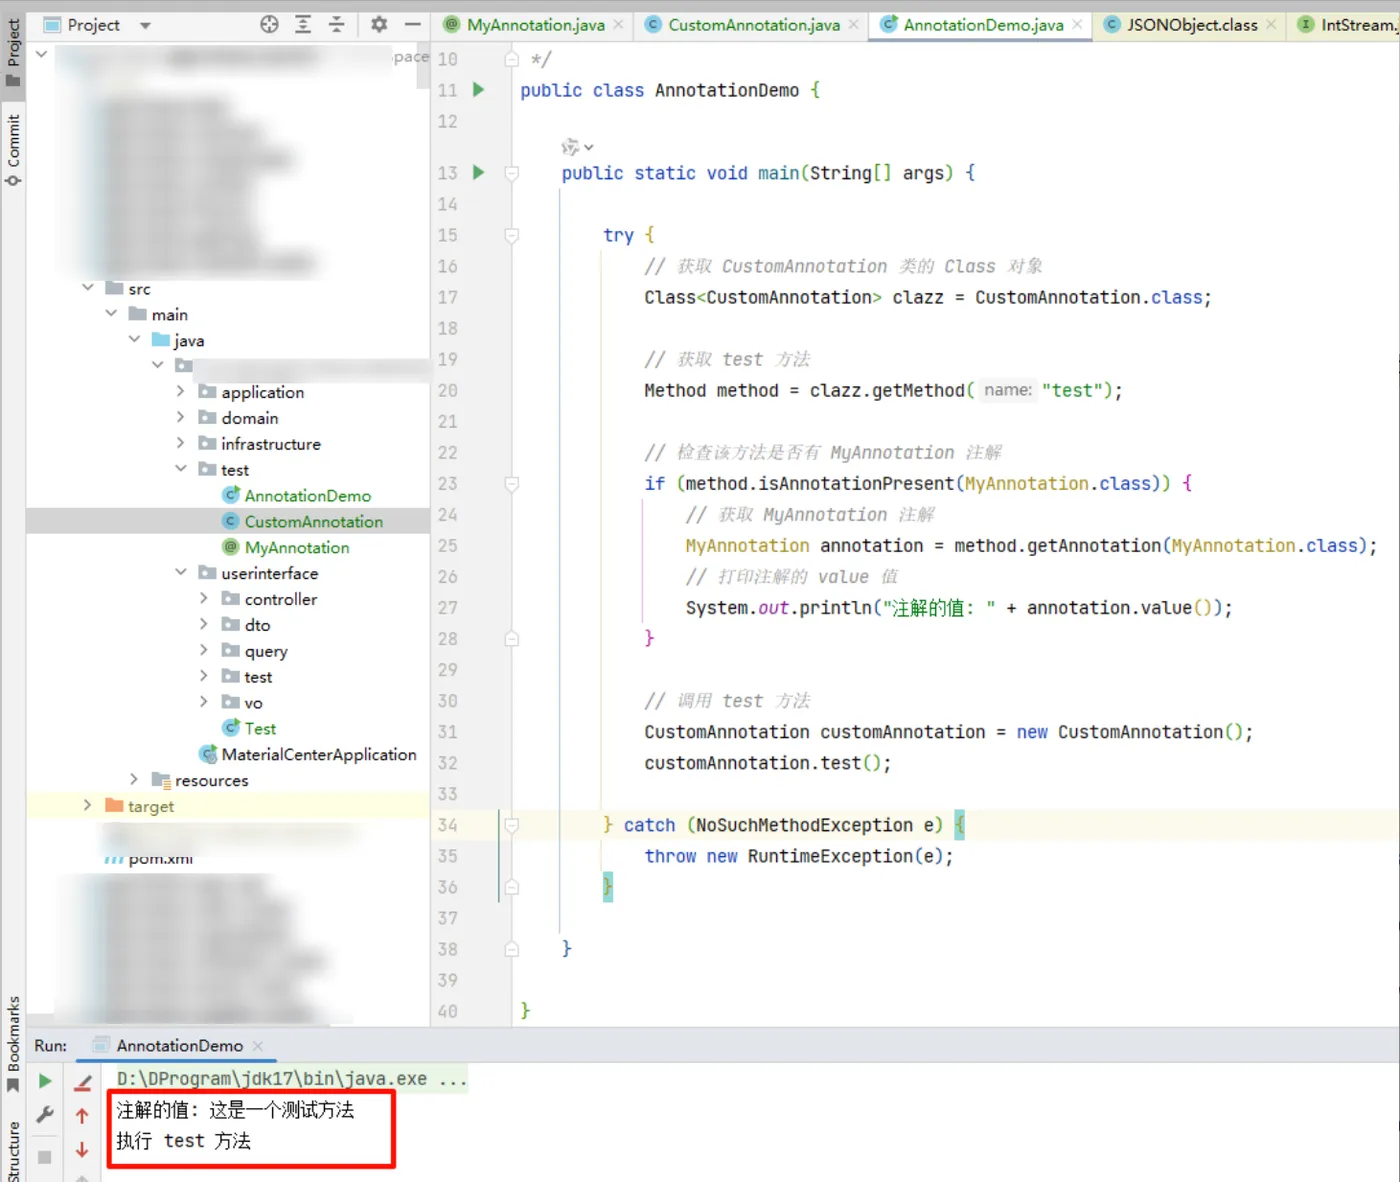Expand the application package

point(180,391)
